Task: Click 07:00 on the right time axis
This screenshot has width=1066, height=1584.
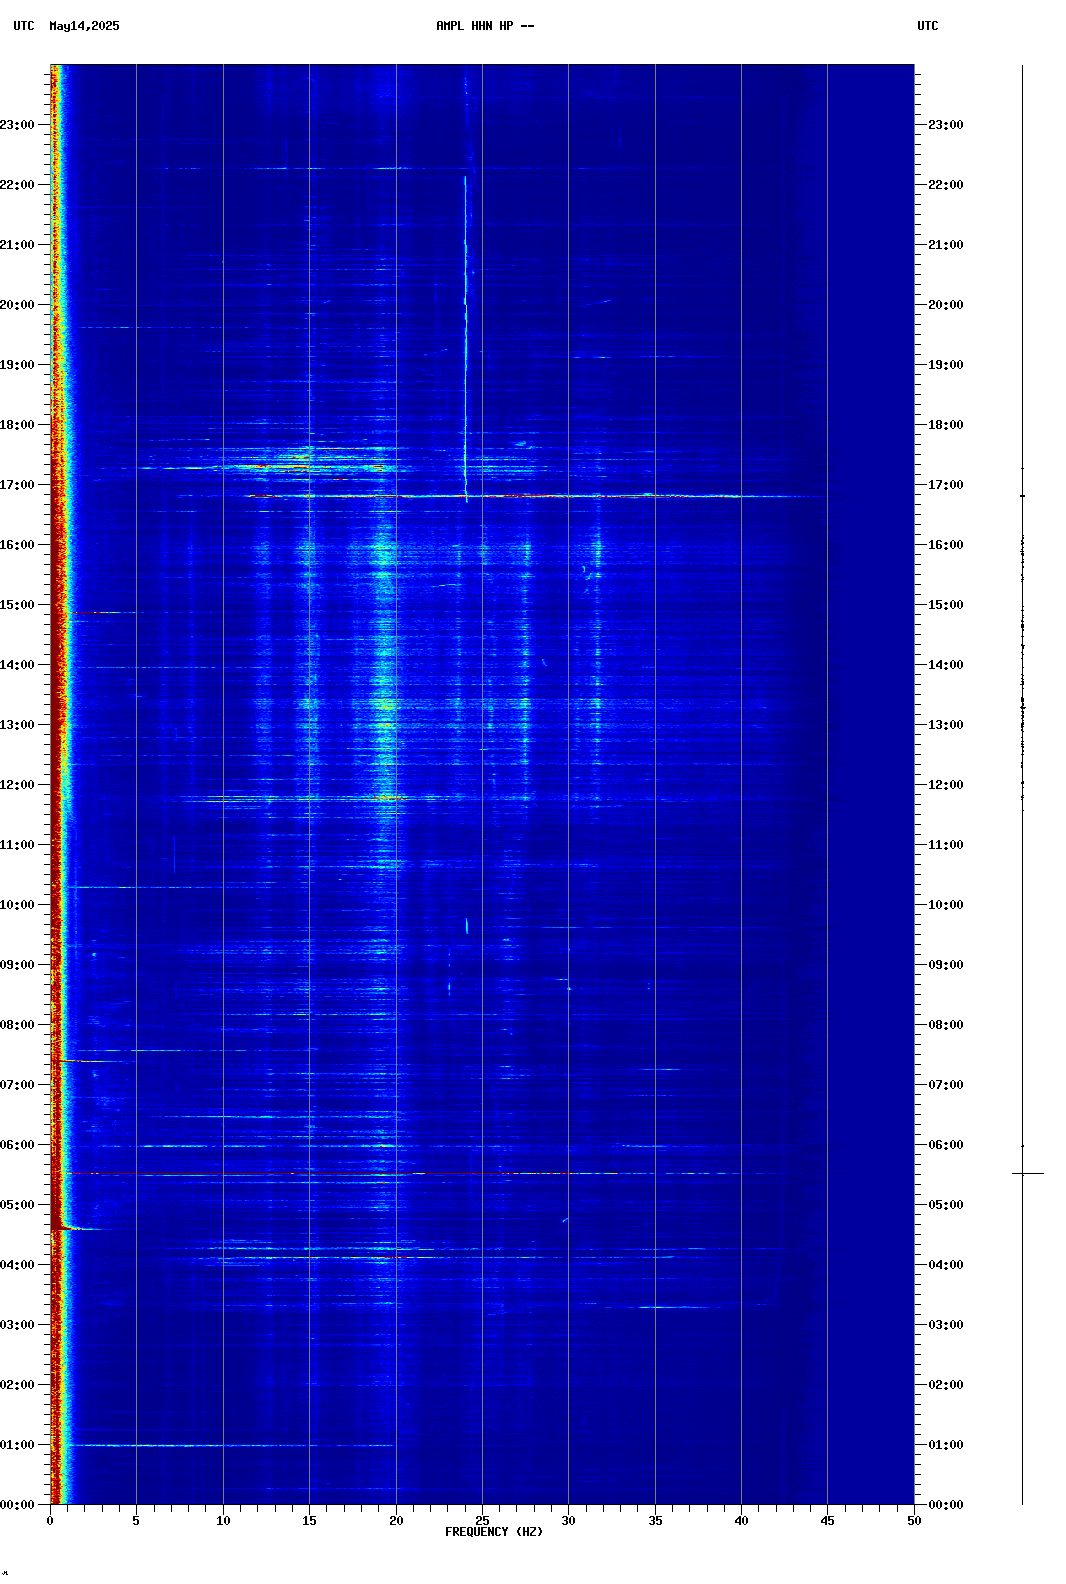Action: click(x=946, y=1085)
